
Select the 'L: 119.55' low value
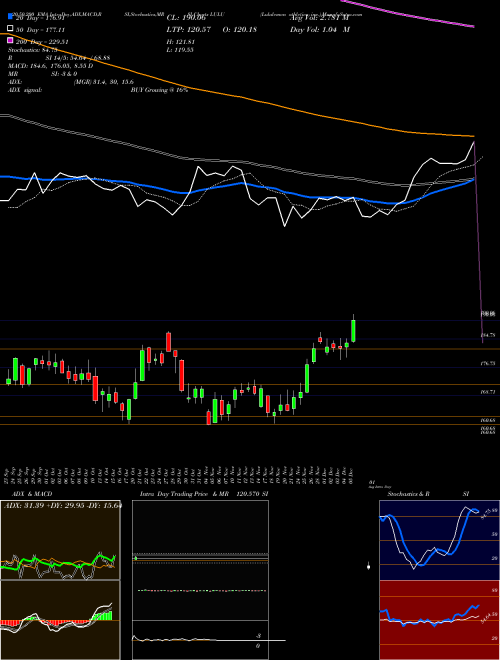coord(180,50)
